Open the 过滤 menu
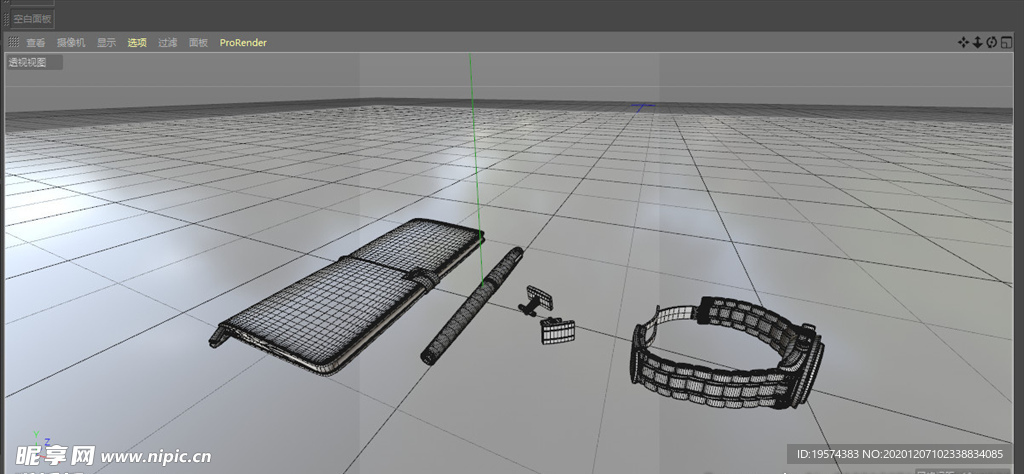1024x474 pixels. (x=168, y=42)
